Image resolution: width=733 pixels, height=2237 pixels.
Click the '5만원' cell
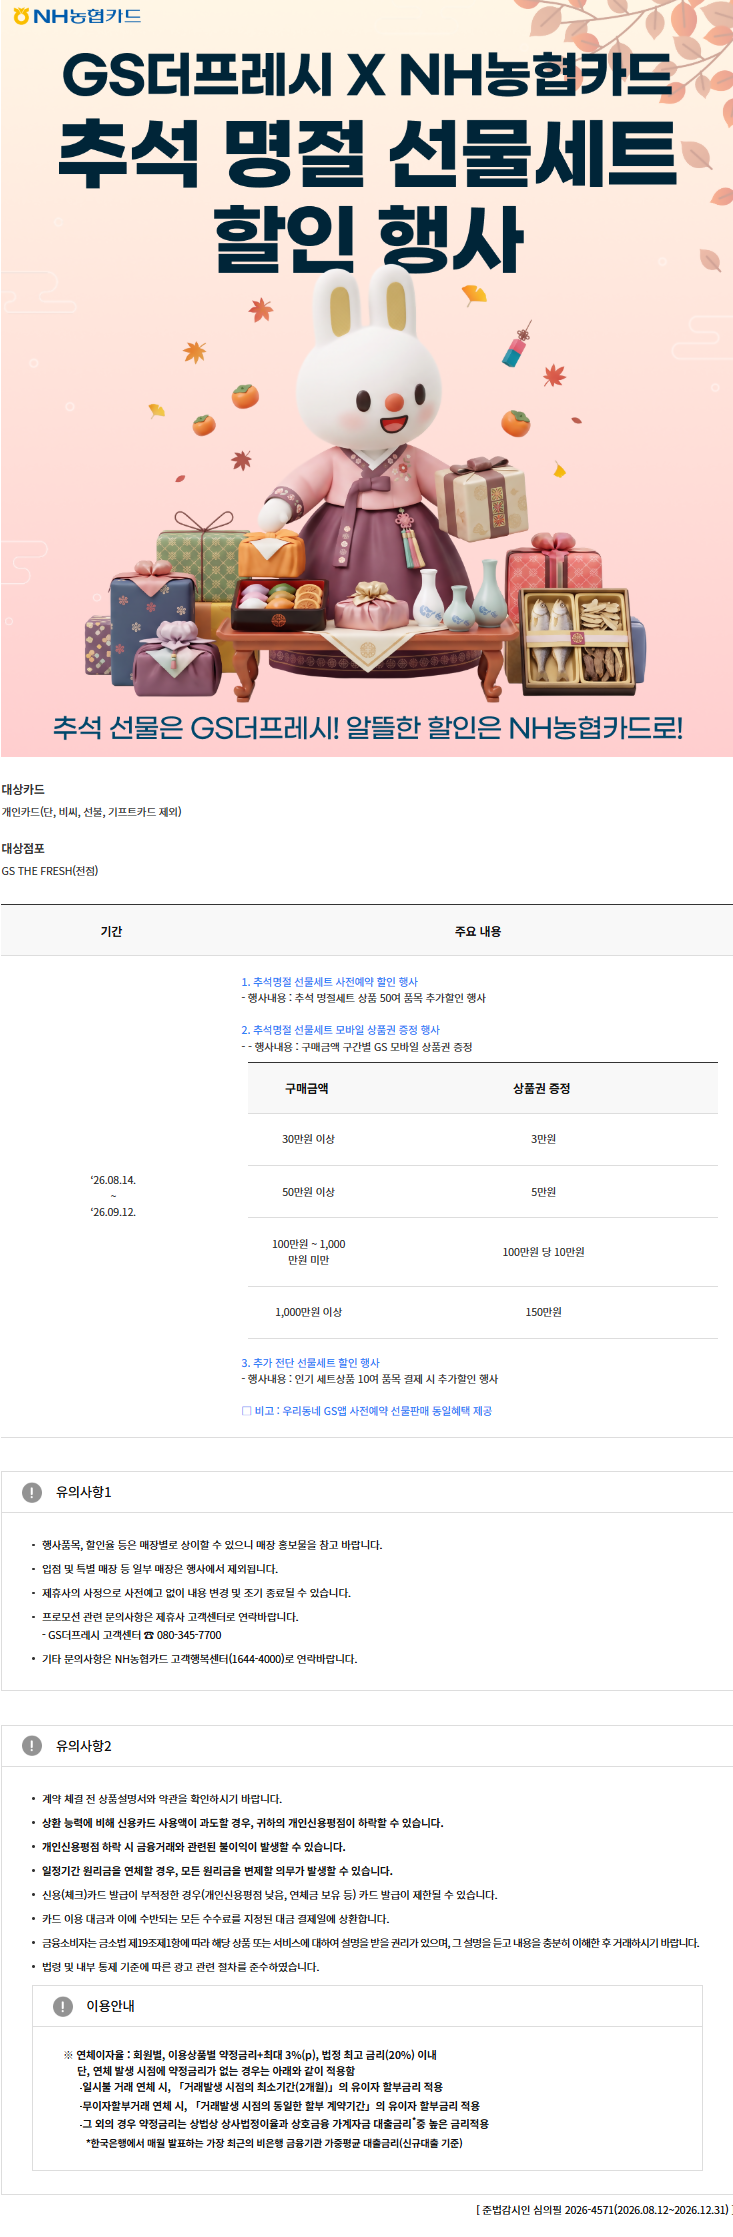[x=544, y=1192]
